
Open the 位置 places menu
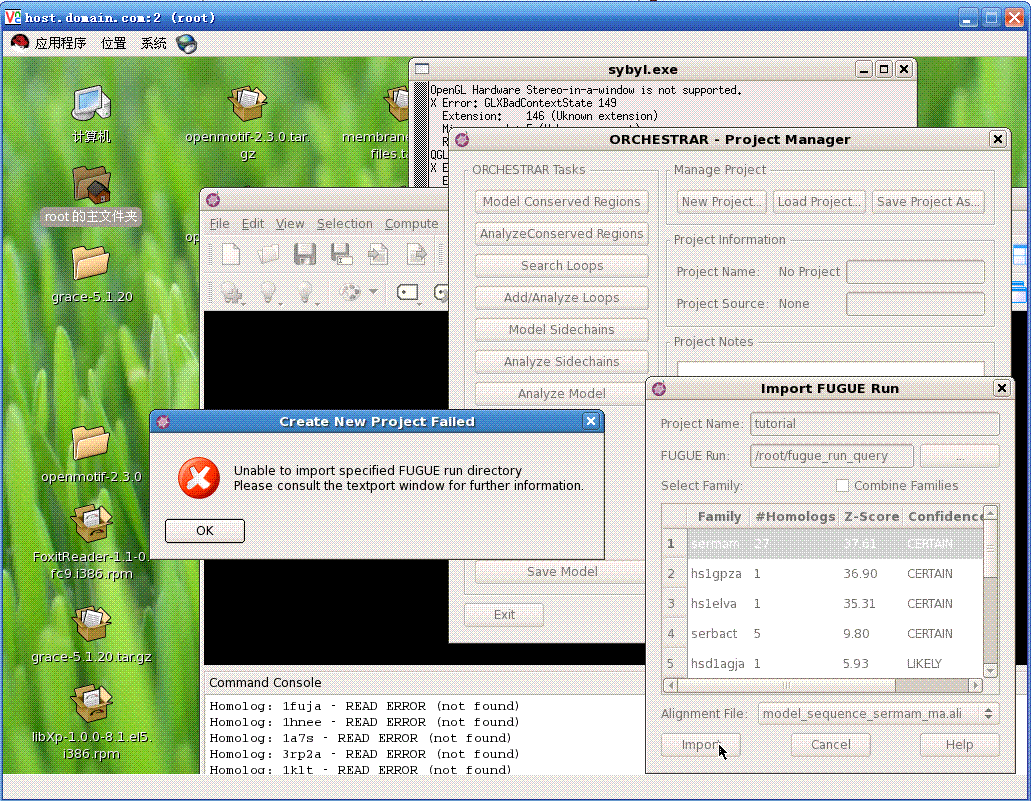(113, 43)
